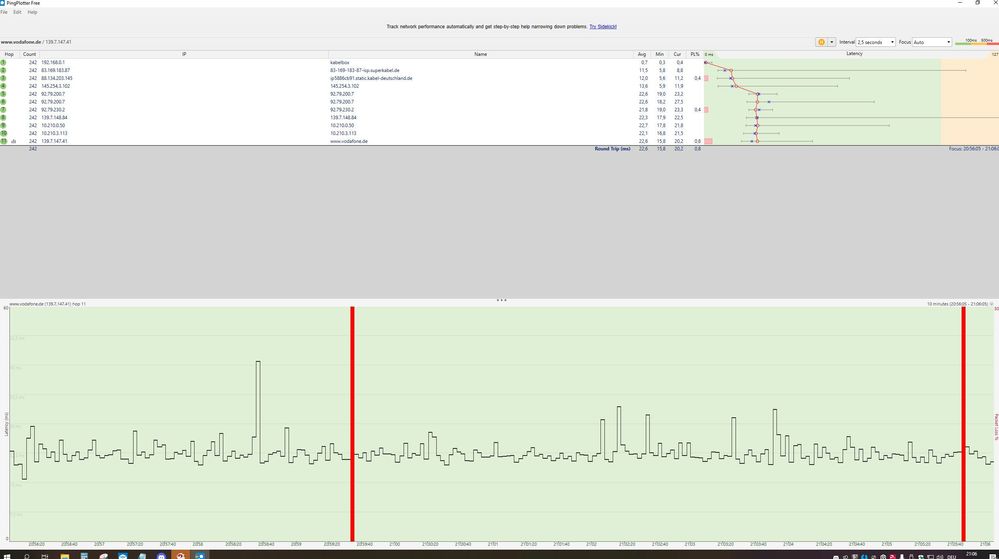Click the hop 11 title label above the timeline

[x=47, y=304]
